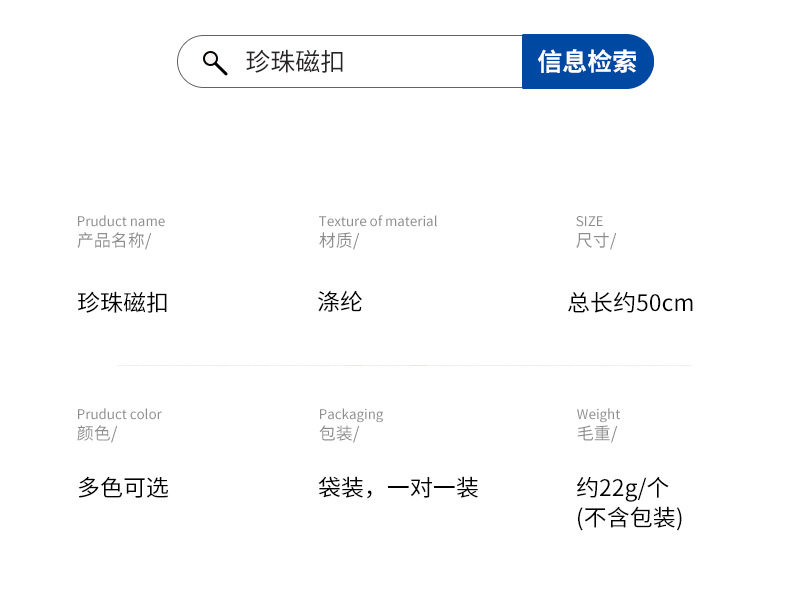Click the color value 多色可选

point(123,488)
